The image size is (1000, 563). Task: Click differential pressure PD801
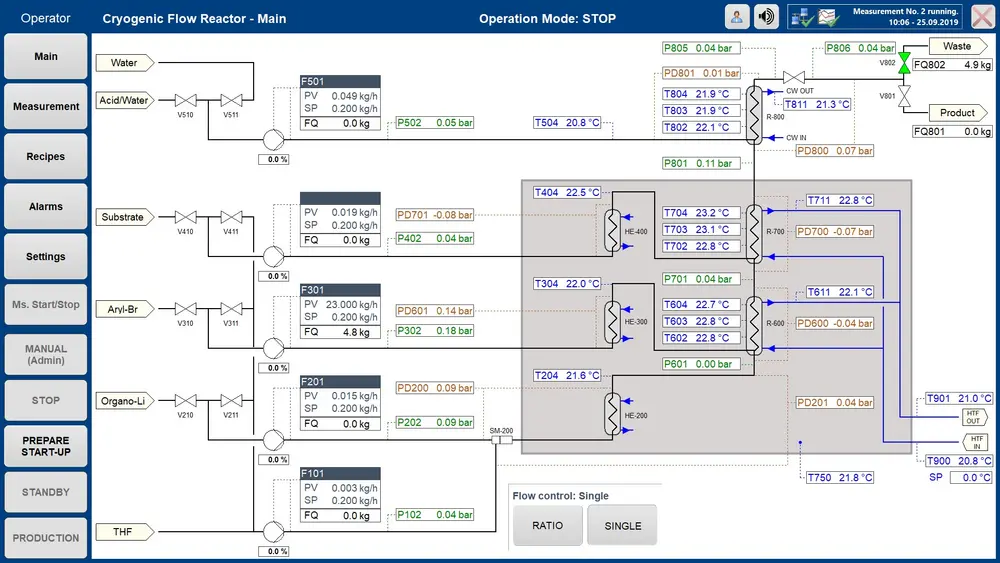coord(702,73)
